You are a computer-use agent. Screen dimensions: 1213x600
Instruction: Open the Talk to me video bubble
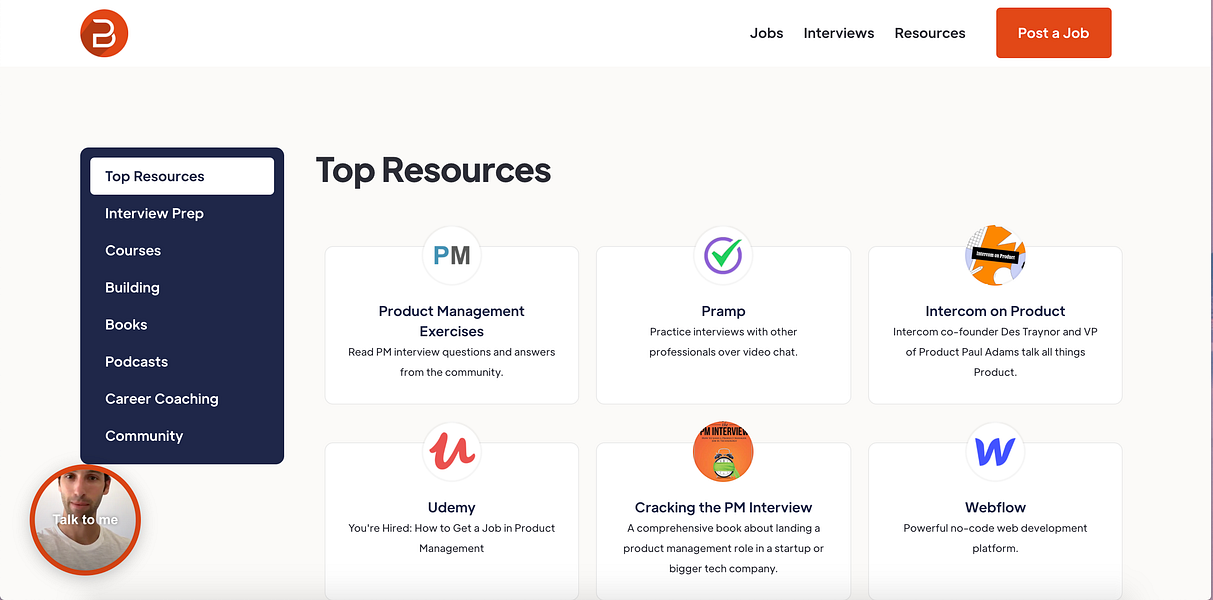pos(85,520)
